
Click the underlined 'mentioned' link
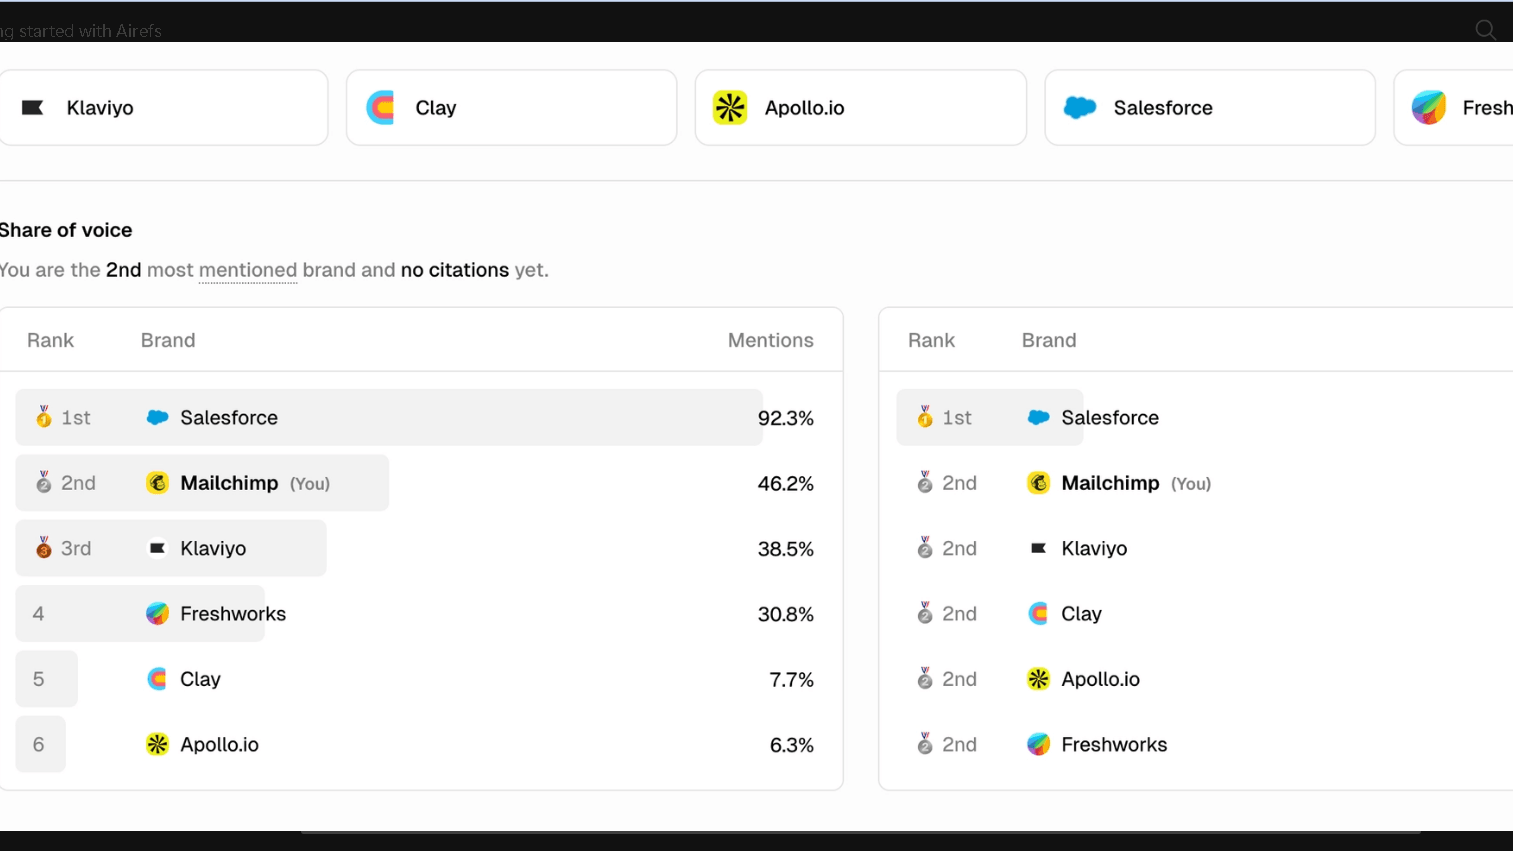point(247,270)
